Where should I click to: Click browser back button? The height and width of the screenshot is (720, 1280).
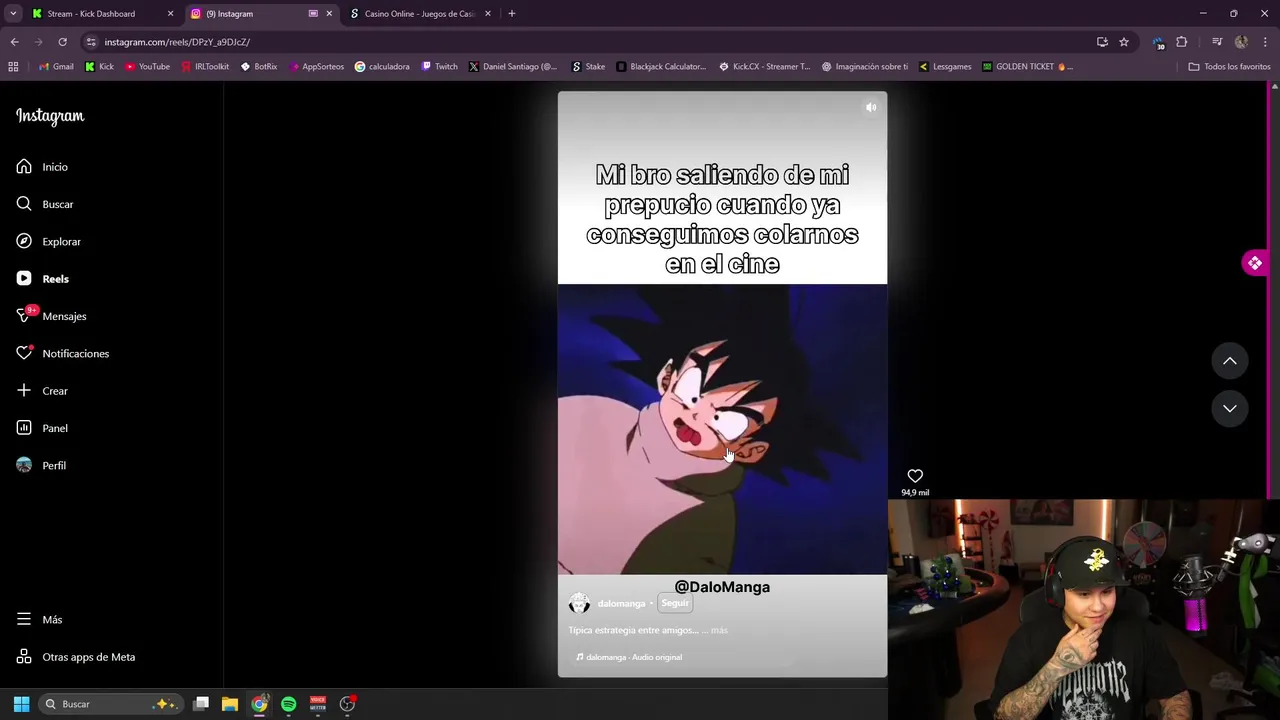14,42
